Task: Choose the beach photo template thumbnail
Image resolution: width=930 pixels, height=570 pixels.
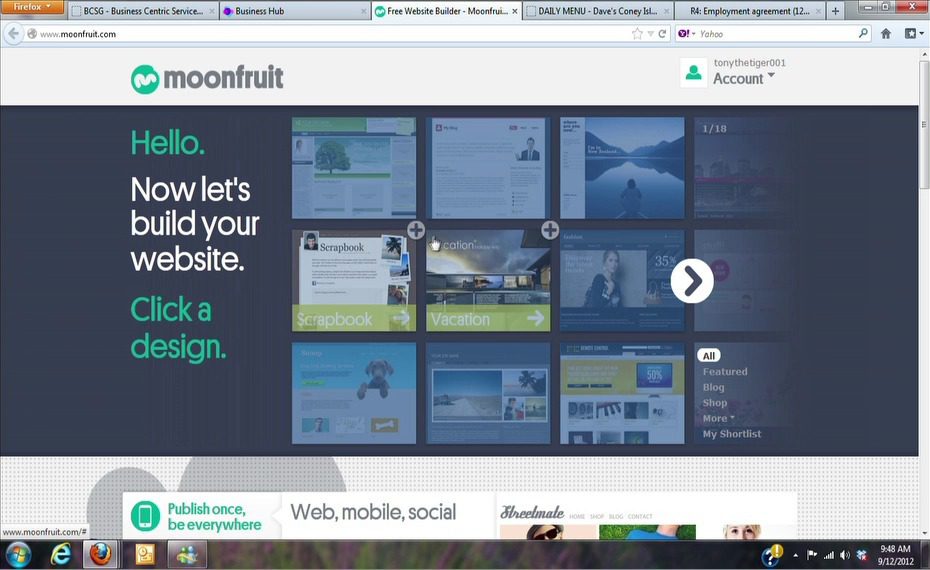Action: tap(488, 393)
